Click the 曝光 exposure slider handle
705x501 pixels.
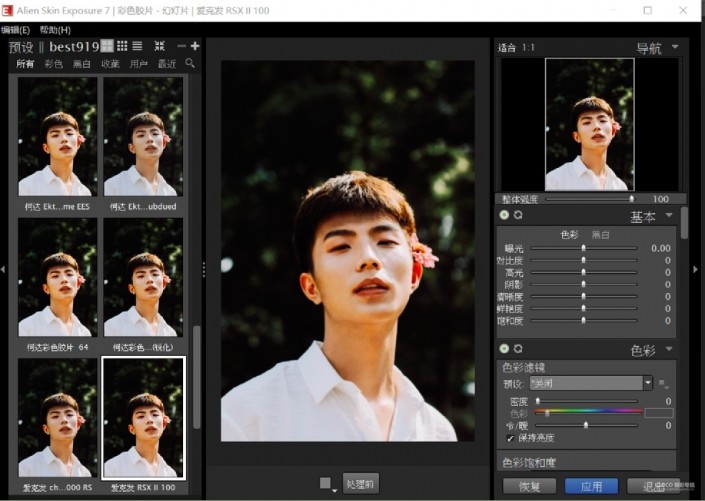pos(584,248)
